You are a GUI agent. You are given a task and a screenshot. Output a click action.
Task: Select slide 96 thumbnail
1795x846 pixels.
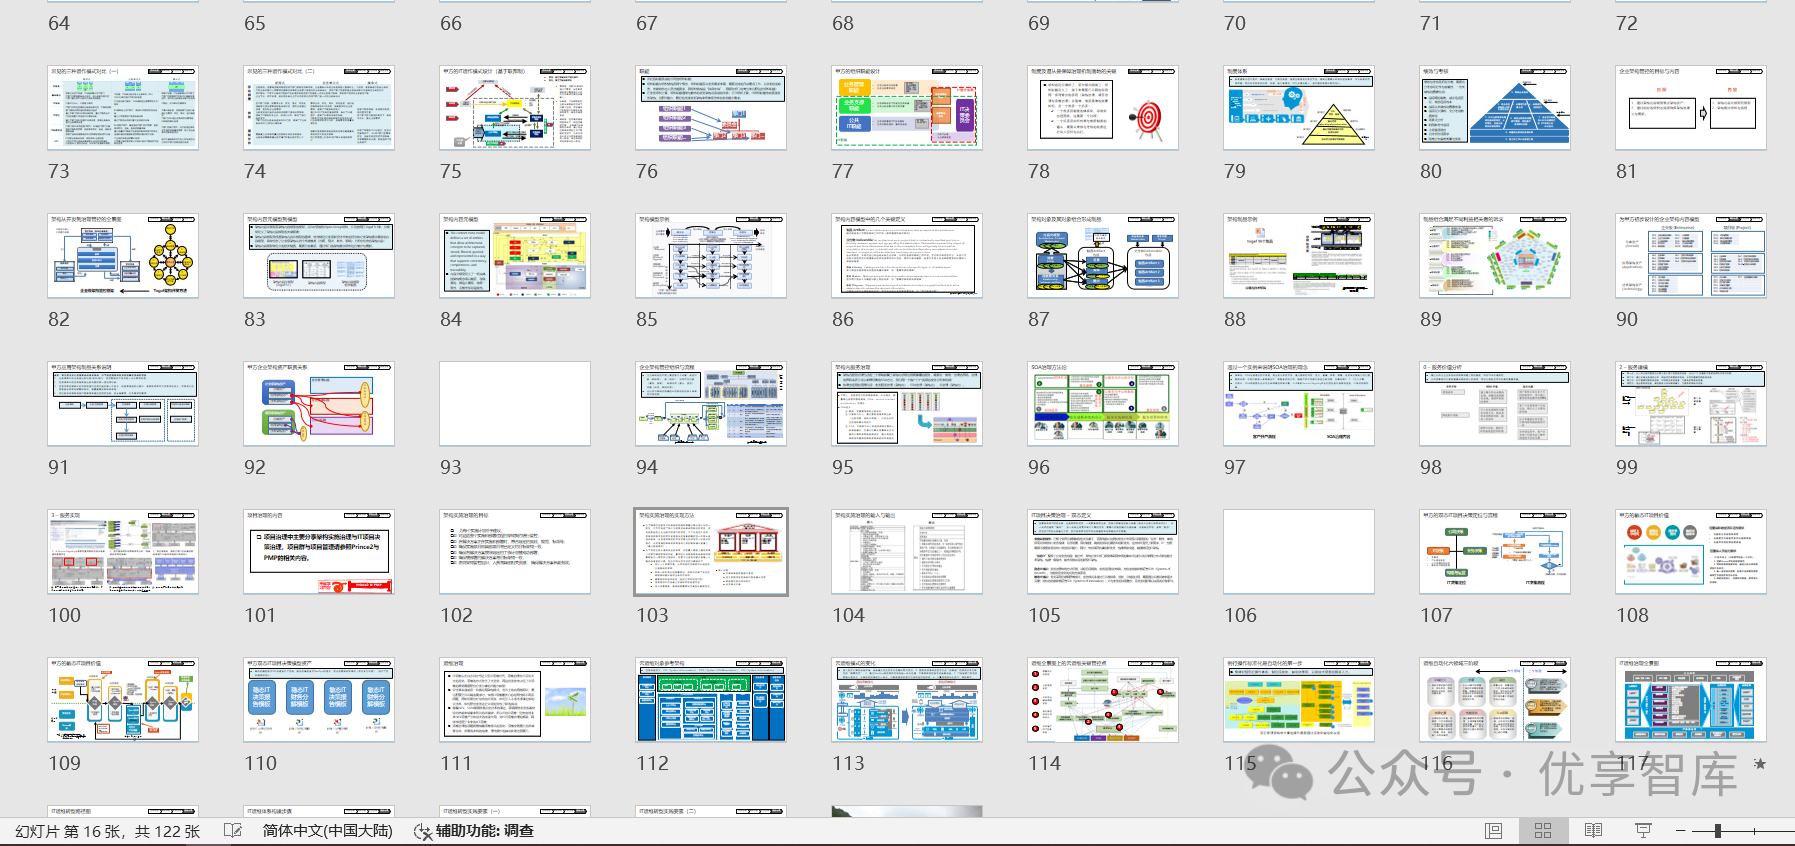(x=1103, y=404)
